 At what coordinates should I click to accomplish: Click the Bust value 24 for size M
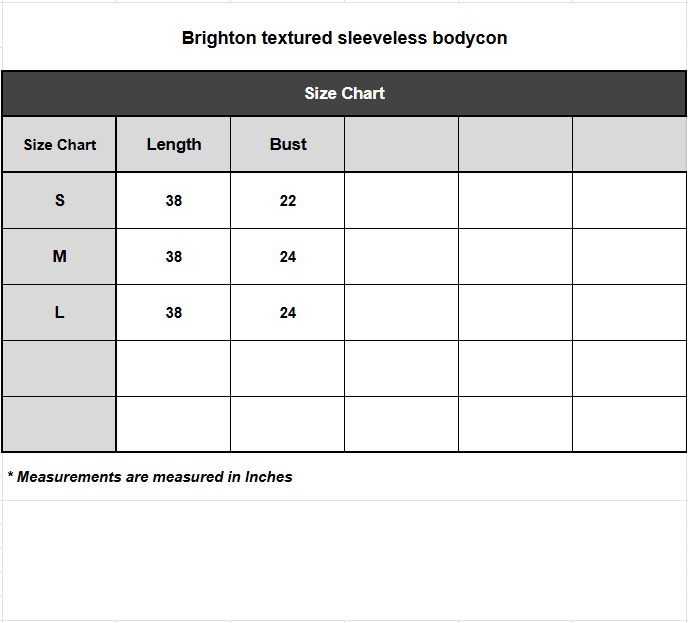click(x=288, y=256)
